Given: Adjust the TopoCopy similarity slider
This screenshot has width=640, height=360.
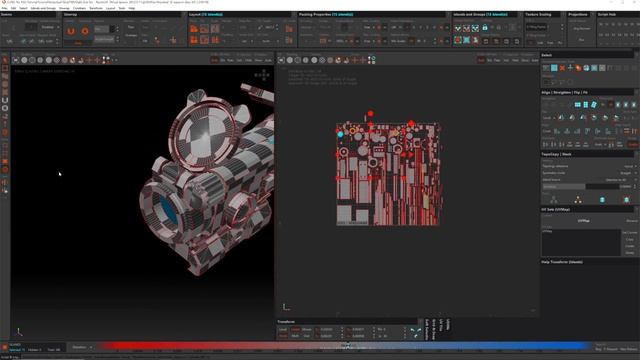Looking at the screenshot, I should (x=581, y=187).
